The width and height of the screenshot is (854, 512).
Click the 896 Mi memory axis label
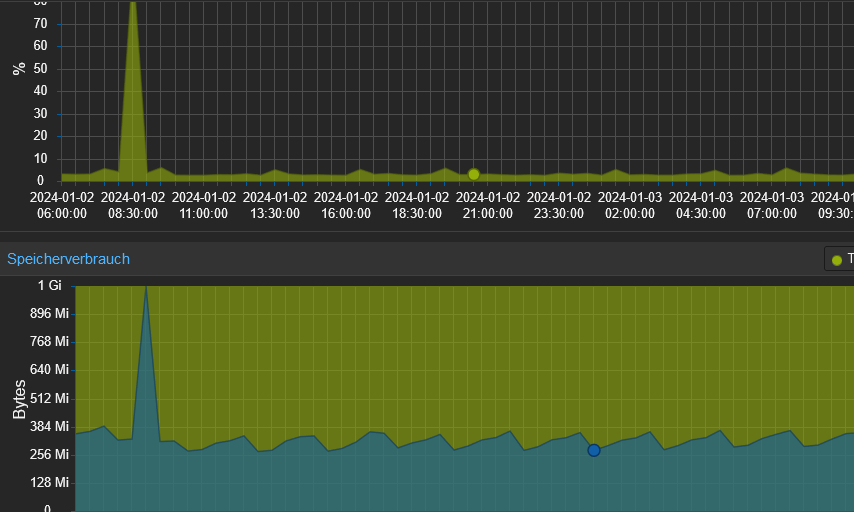pyautogui.click(x=50, y=313)
